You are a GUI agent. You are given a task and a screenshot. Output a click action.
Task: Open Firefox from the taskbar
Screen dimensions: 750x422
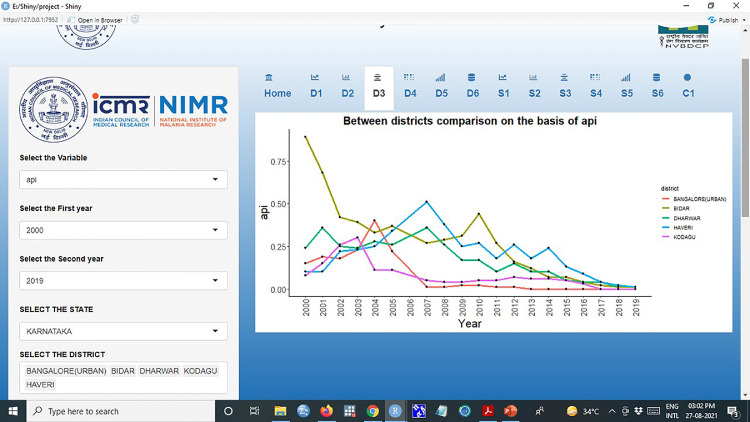326,411
